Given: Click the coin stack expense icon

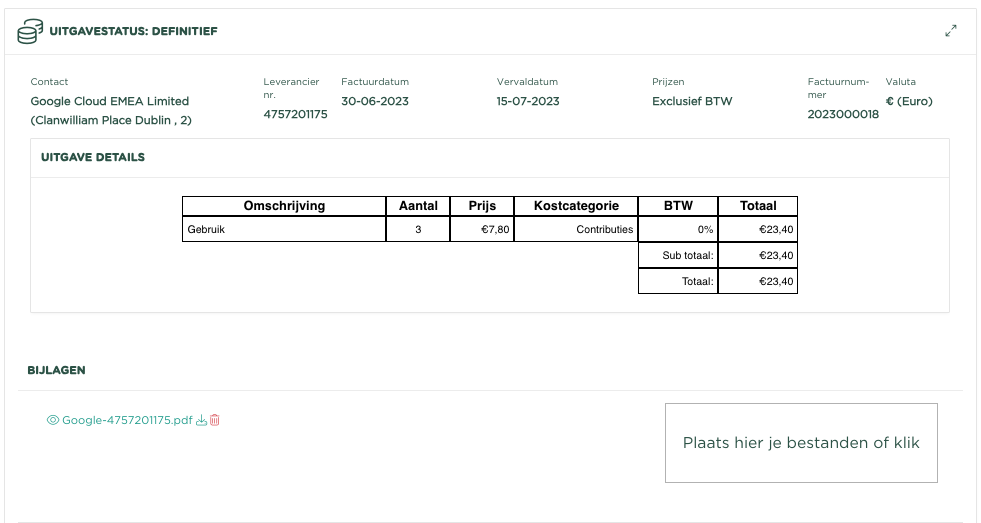Looking at the screenshot, I should [x=30, y=31].
